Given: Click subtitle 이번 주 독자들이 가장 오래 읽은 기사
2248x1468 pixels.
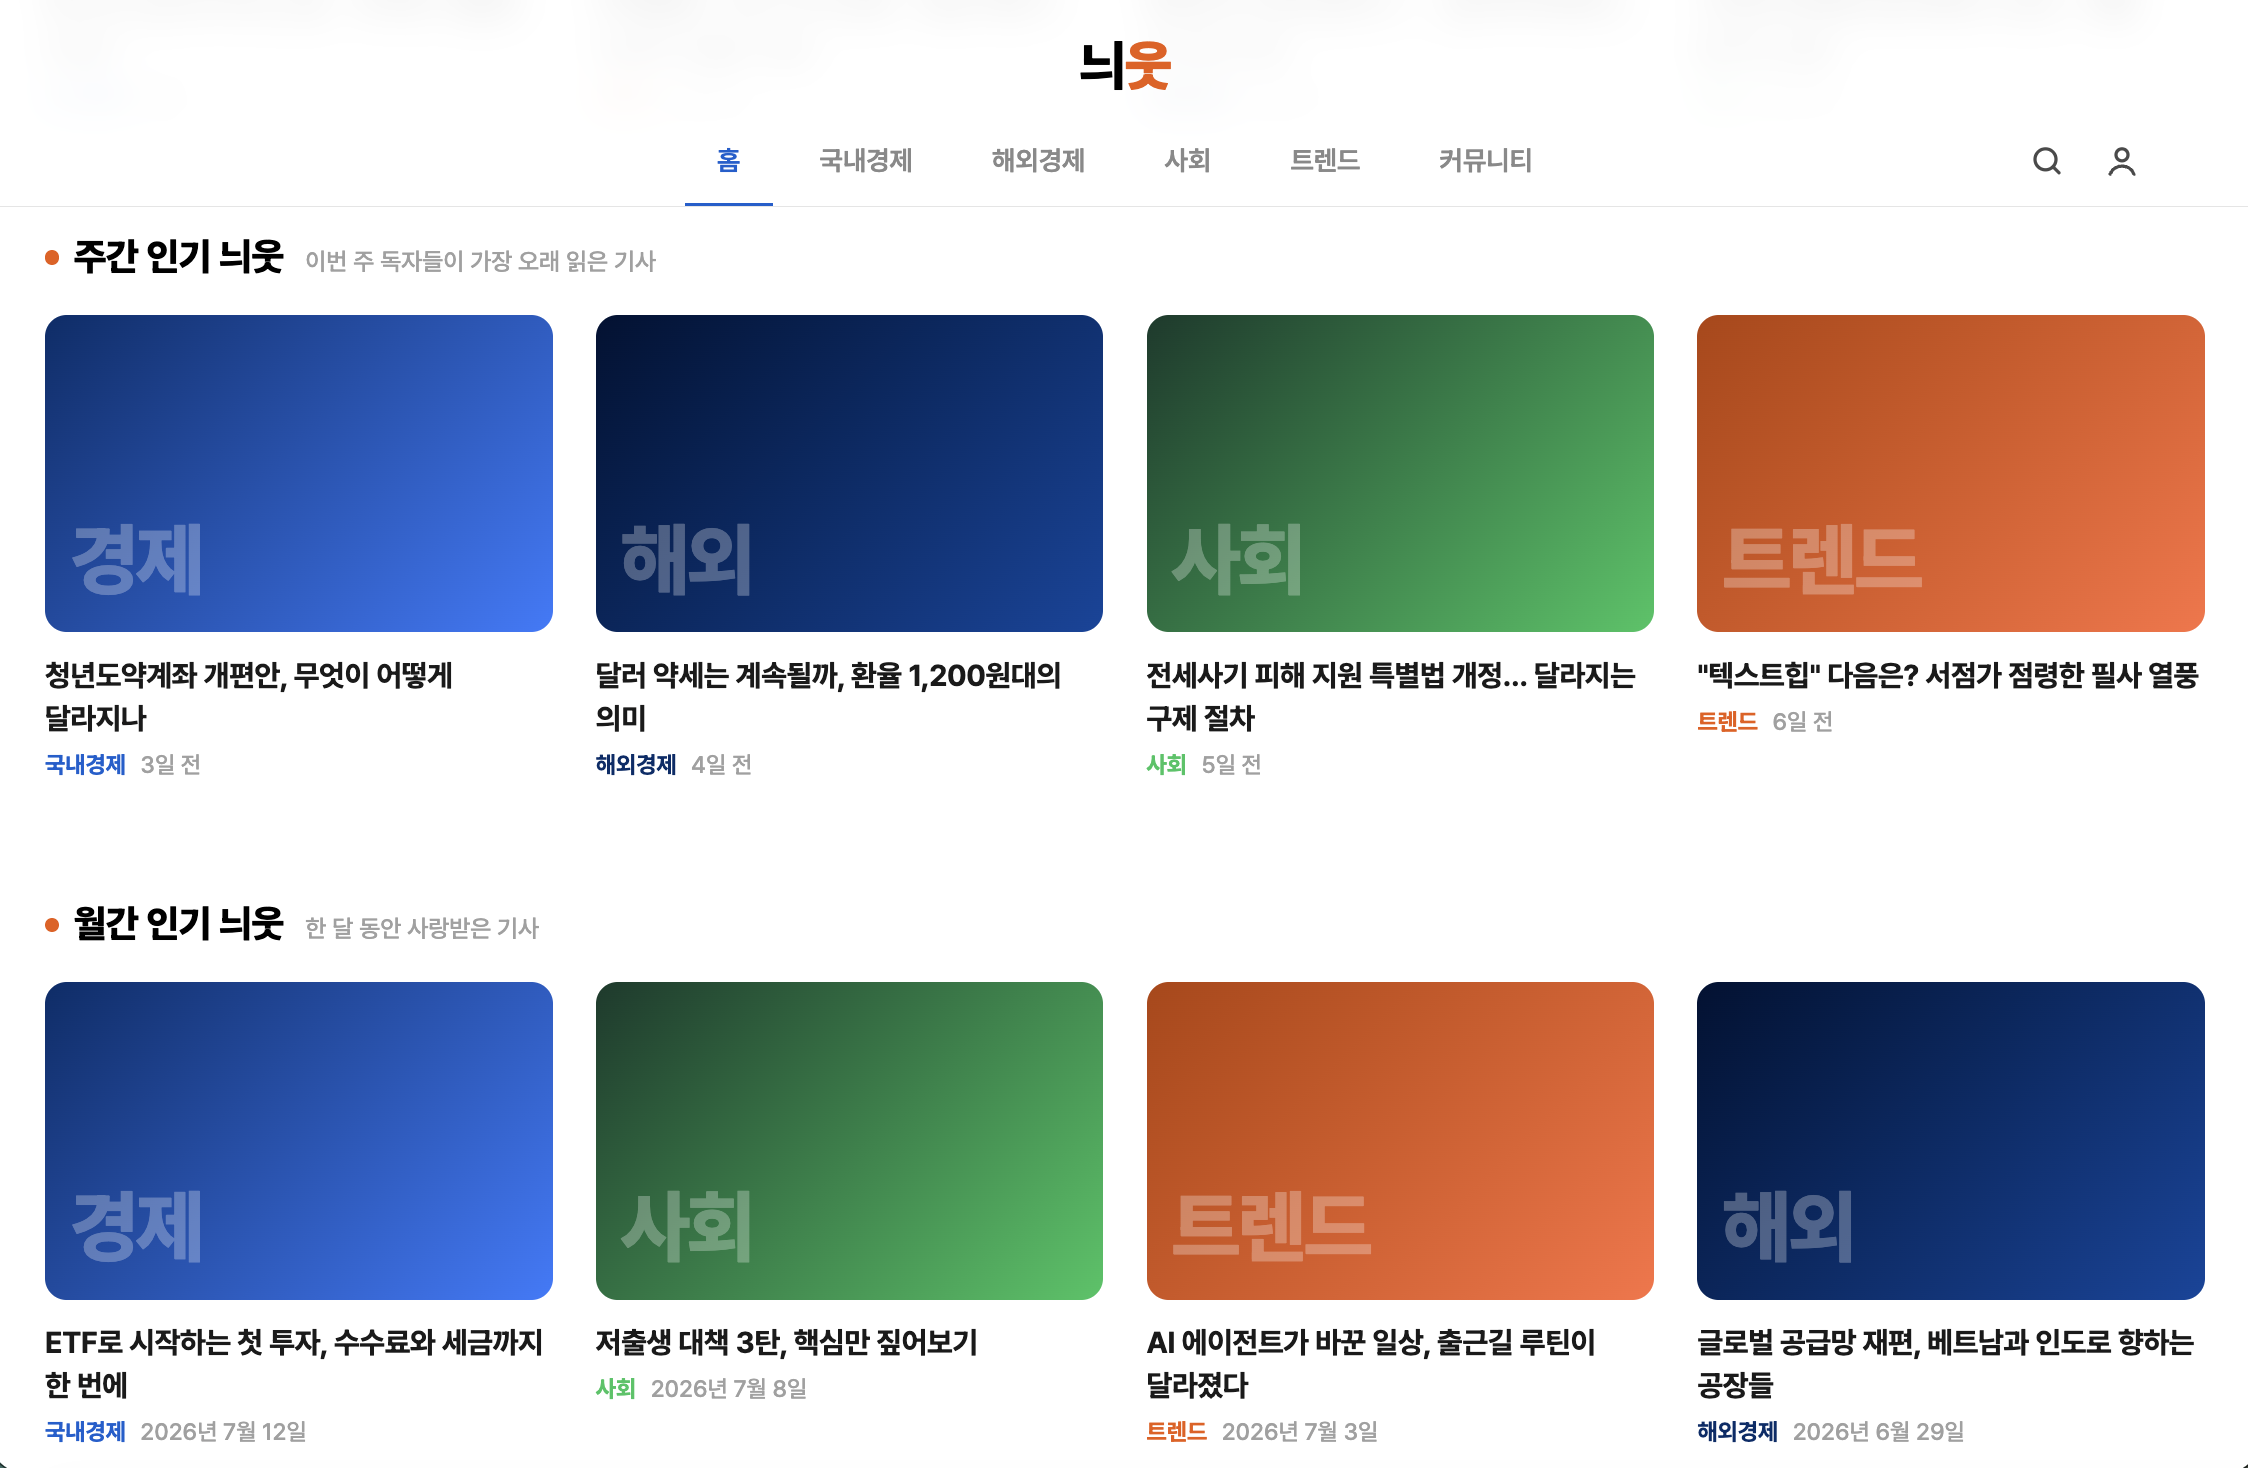Looking at the screenshot, I should tap(480, 261).
